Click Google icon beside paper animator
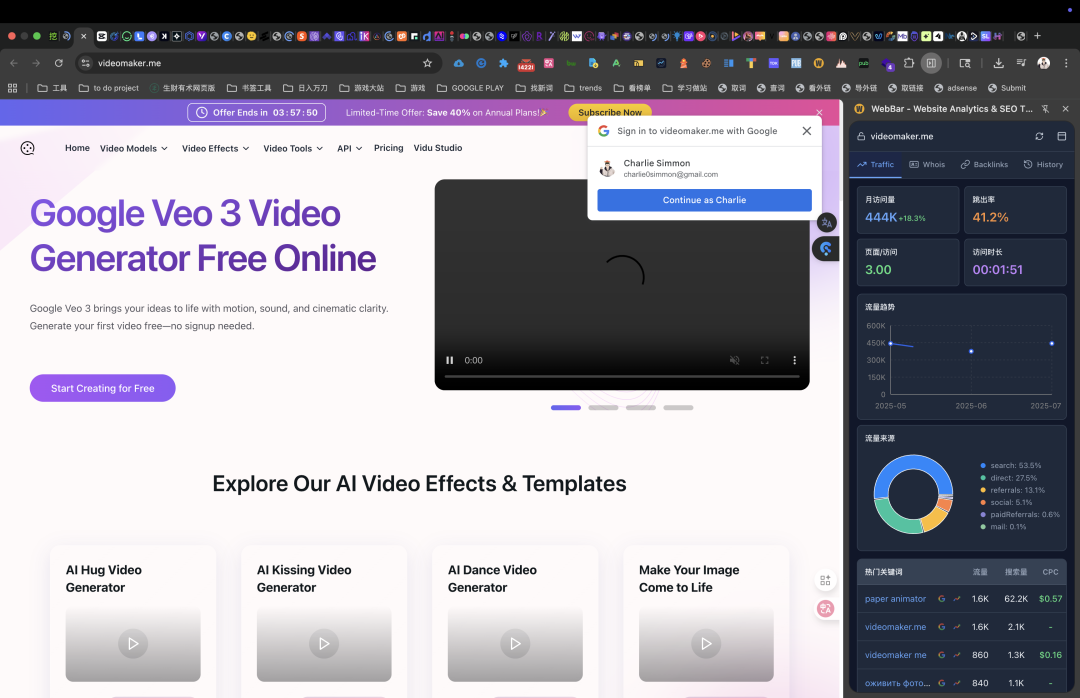This screenshot has width=1080, height=698. 942,599
